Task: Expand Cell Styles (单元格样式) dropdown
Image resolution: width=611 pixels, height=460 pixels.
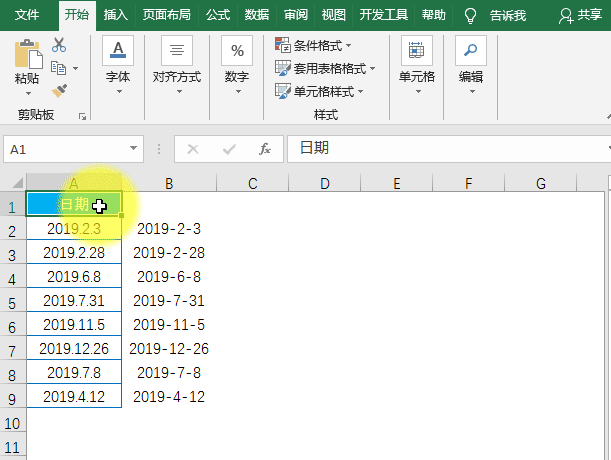Action: click(360, 92)
